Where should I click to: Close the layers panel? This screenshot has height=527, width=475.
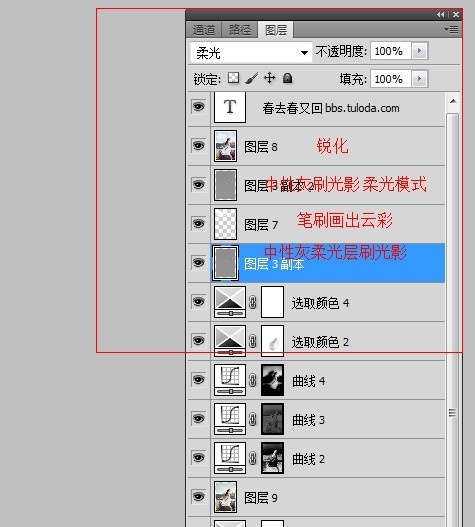click(x=456, y=14)
